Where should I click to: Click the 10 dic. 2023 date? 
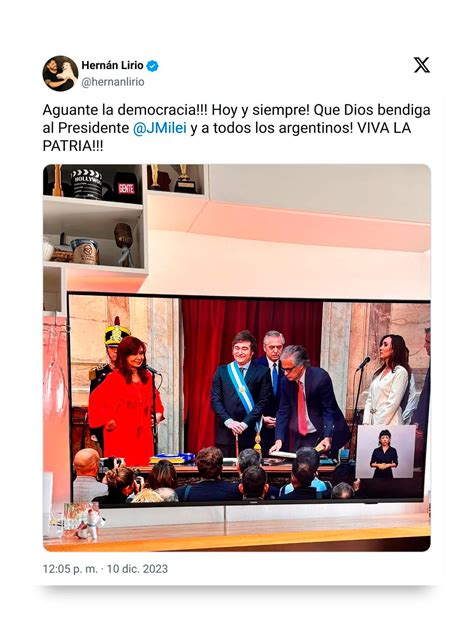(137, 569)
